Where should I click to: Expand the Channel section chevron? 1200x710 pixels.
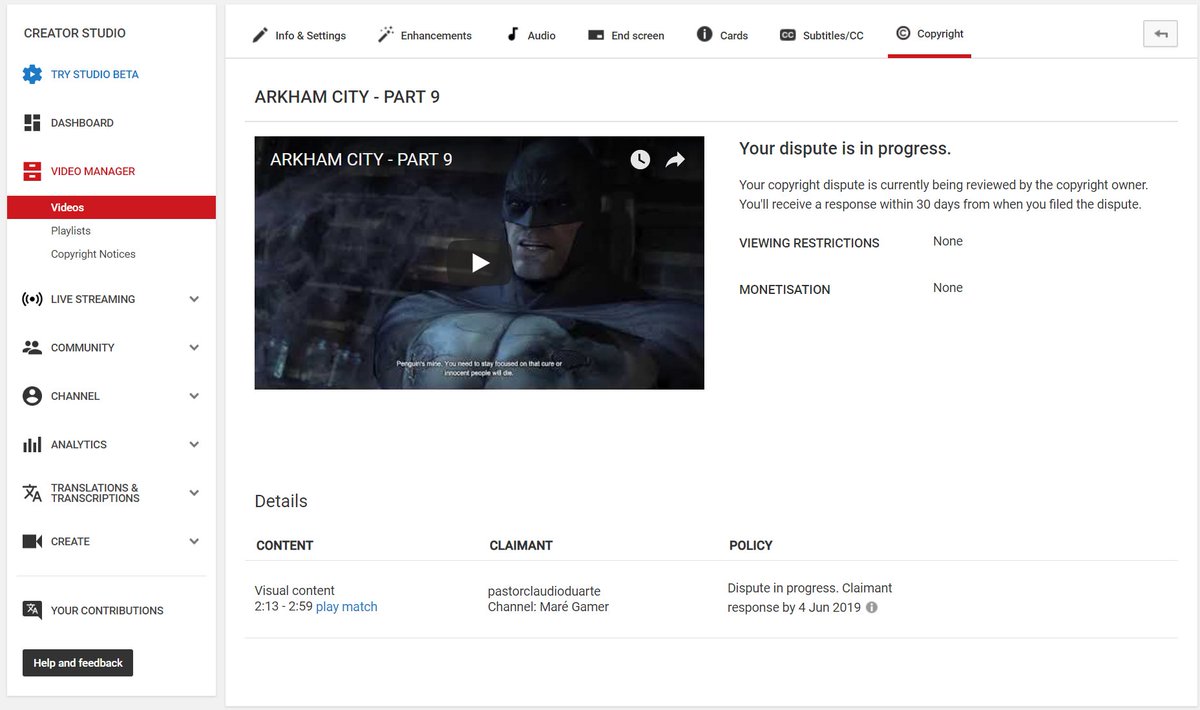194,396
